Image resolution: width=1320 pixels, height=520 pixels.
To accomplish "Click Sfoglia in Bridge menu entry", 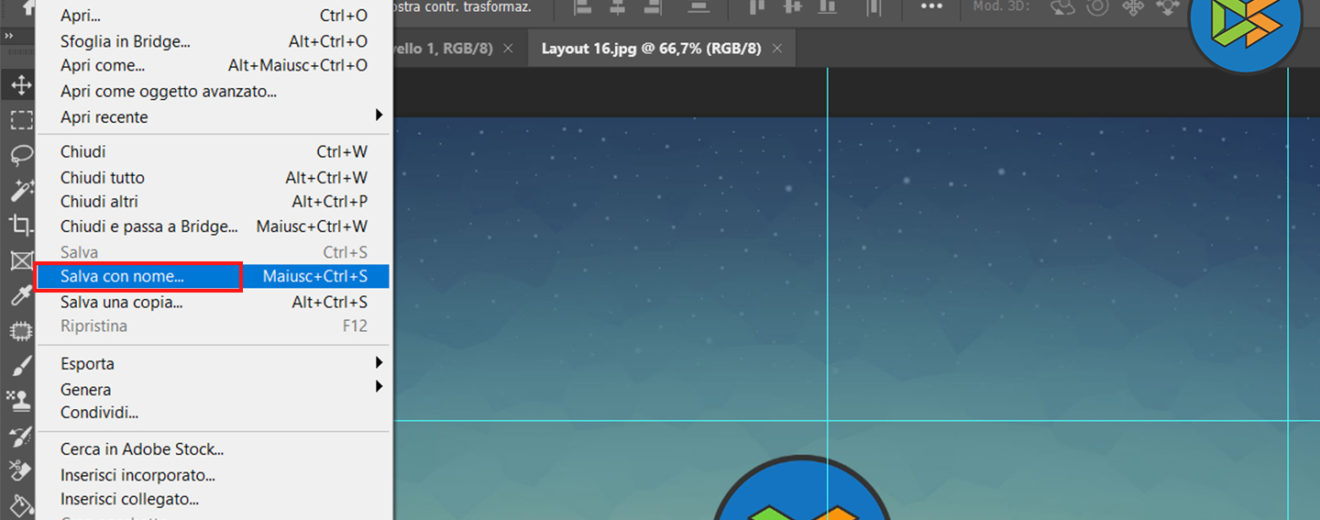I will point(125,41).
